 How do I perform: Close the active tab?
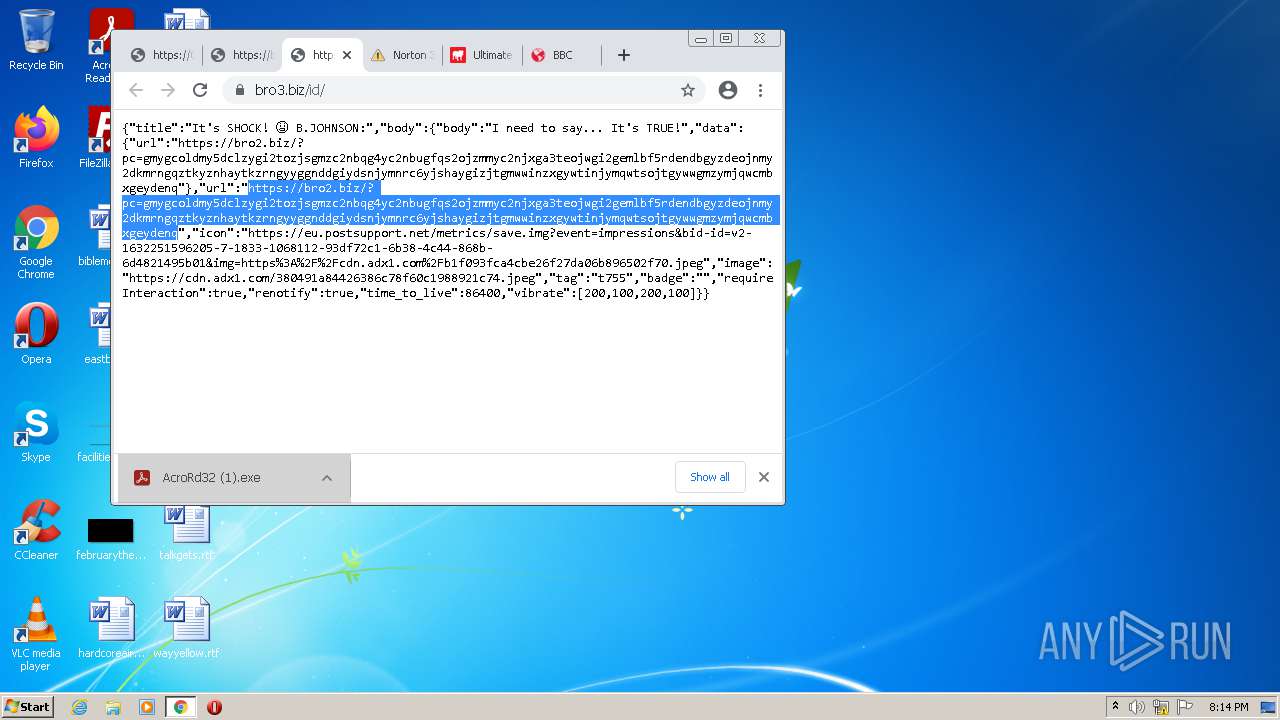pyautogui.click(x=347, y=55)
